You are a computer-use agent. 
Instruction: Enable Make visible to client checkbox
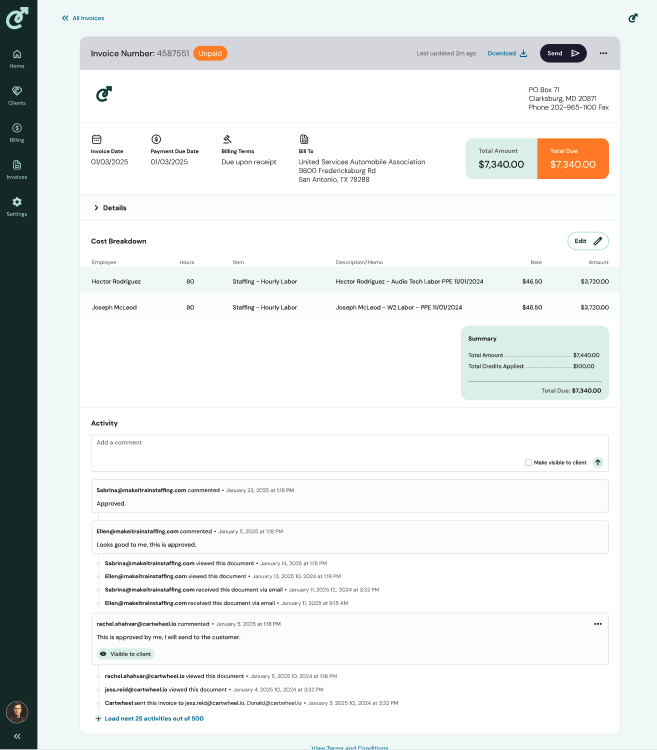[x=528, y=463]
